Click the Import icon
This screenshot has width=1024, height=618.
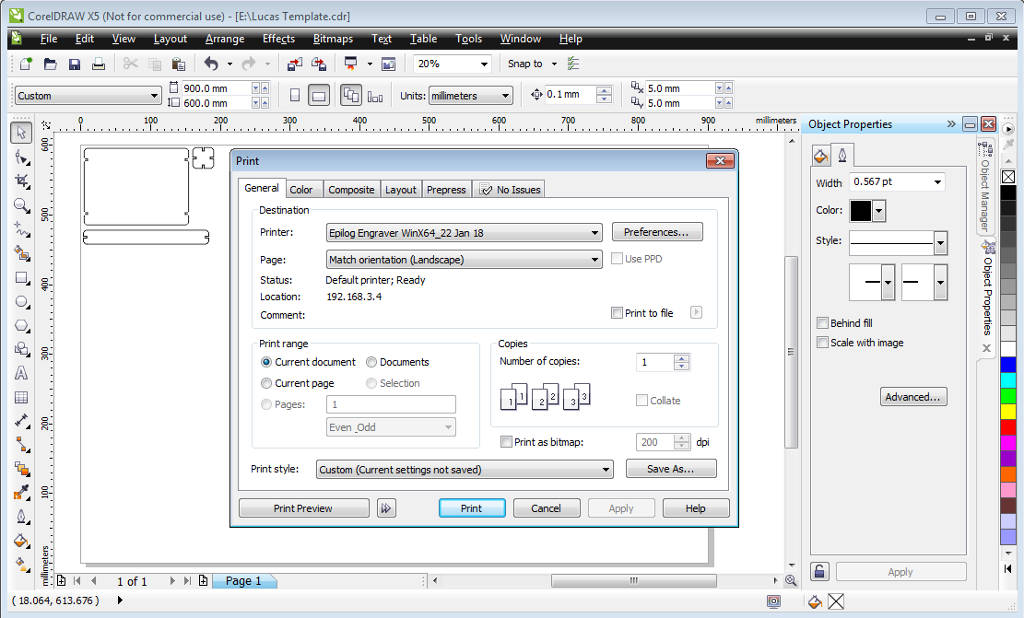pyautogui.click(x=295, y=64)
